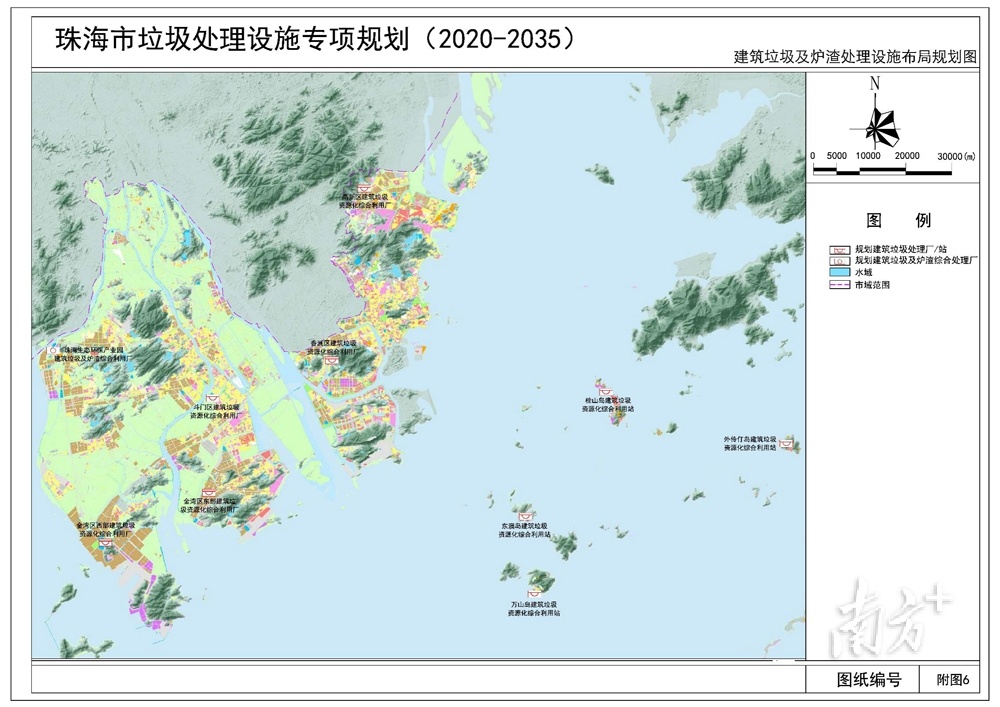Screen dimensions: 1000x707
Task: Click the legend symbol for 规划建筑垃圾处理厂/站
Action: 840,248
